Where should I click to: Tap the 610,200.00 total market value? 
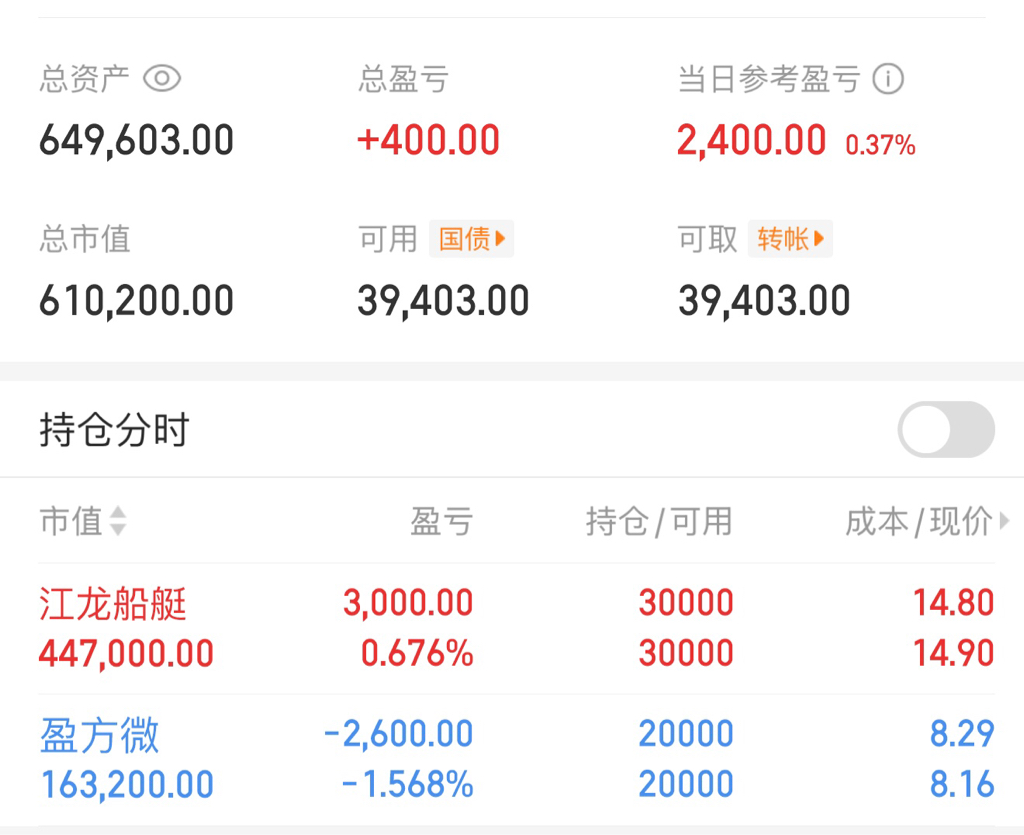click(136, 300)
